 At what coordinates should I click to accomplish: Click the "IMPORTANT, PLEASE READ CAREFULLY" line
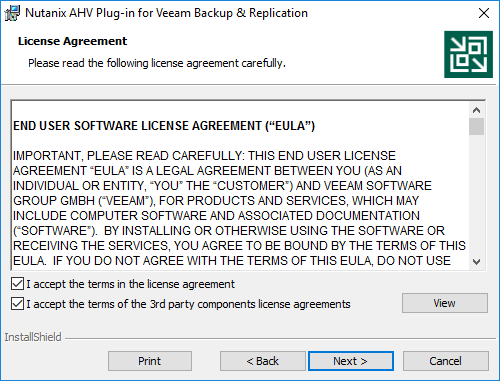[x=204, y=156]
